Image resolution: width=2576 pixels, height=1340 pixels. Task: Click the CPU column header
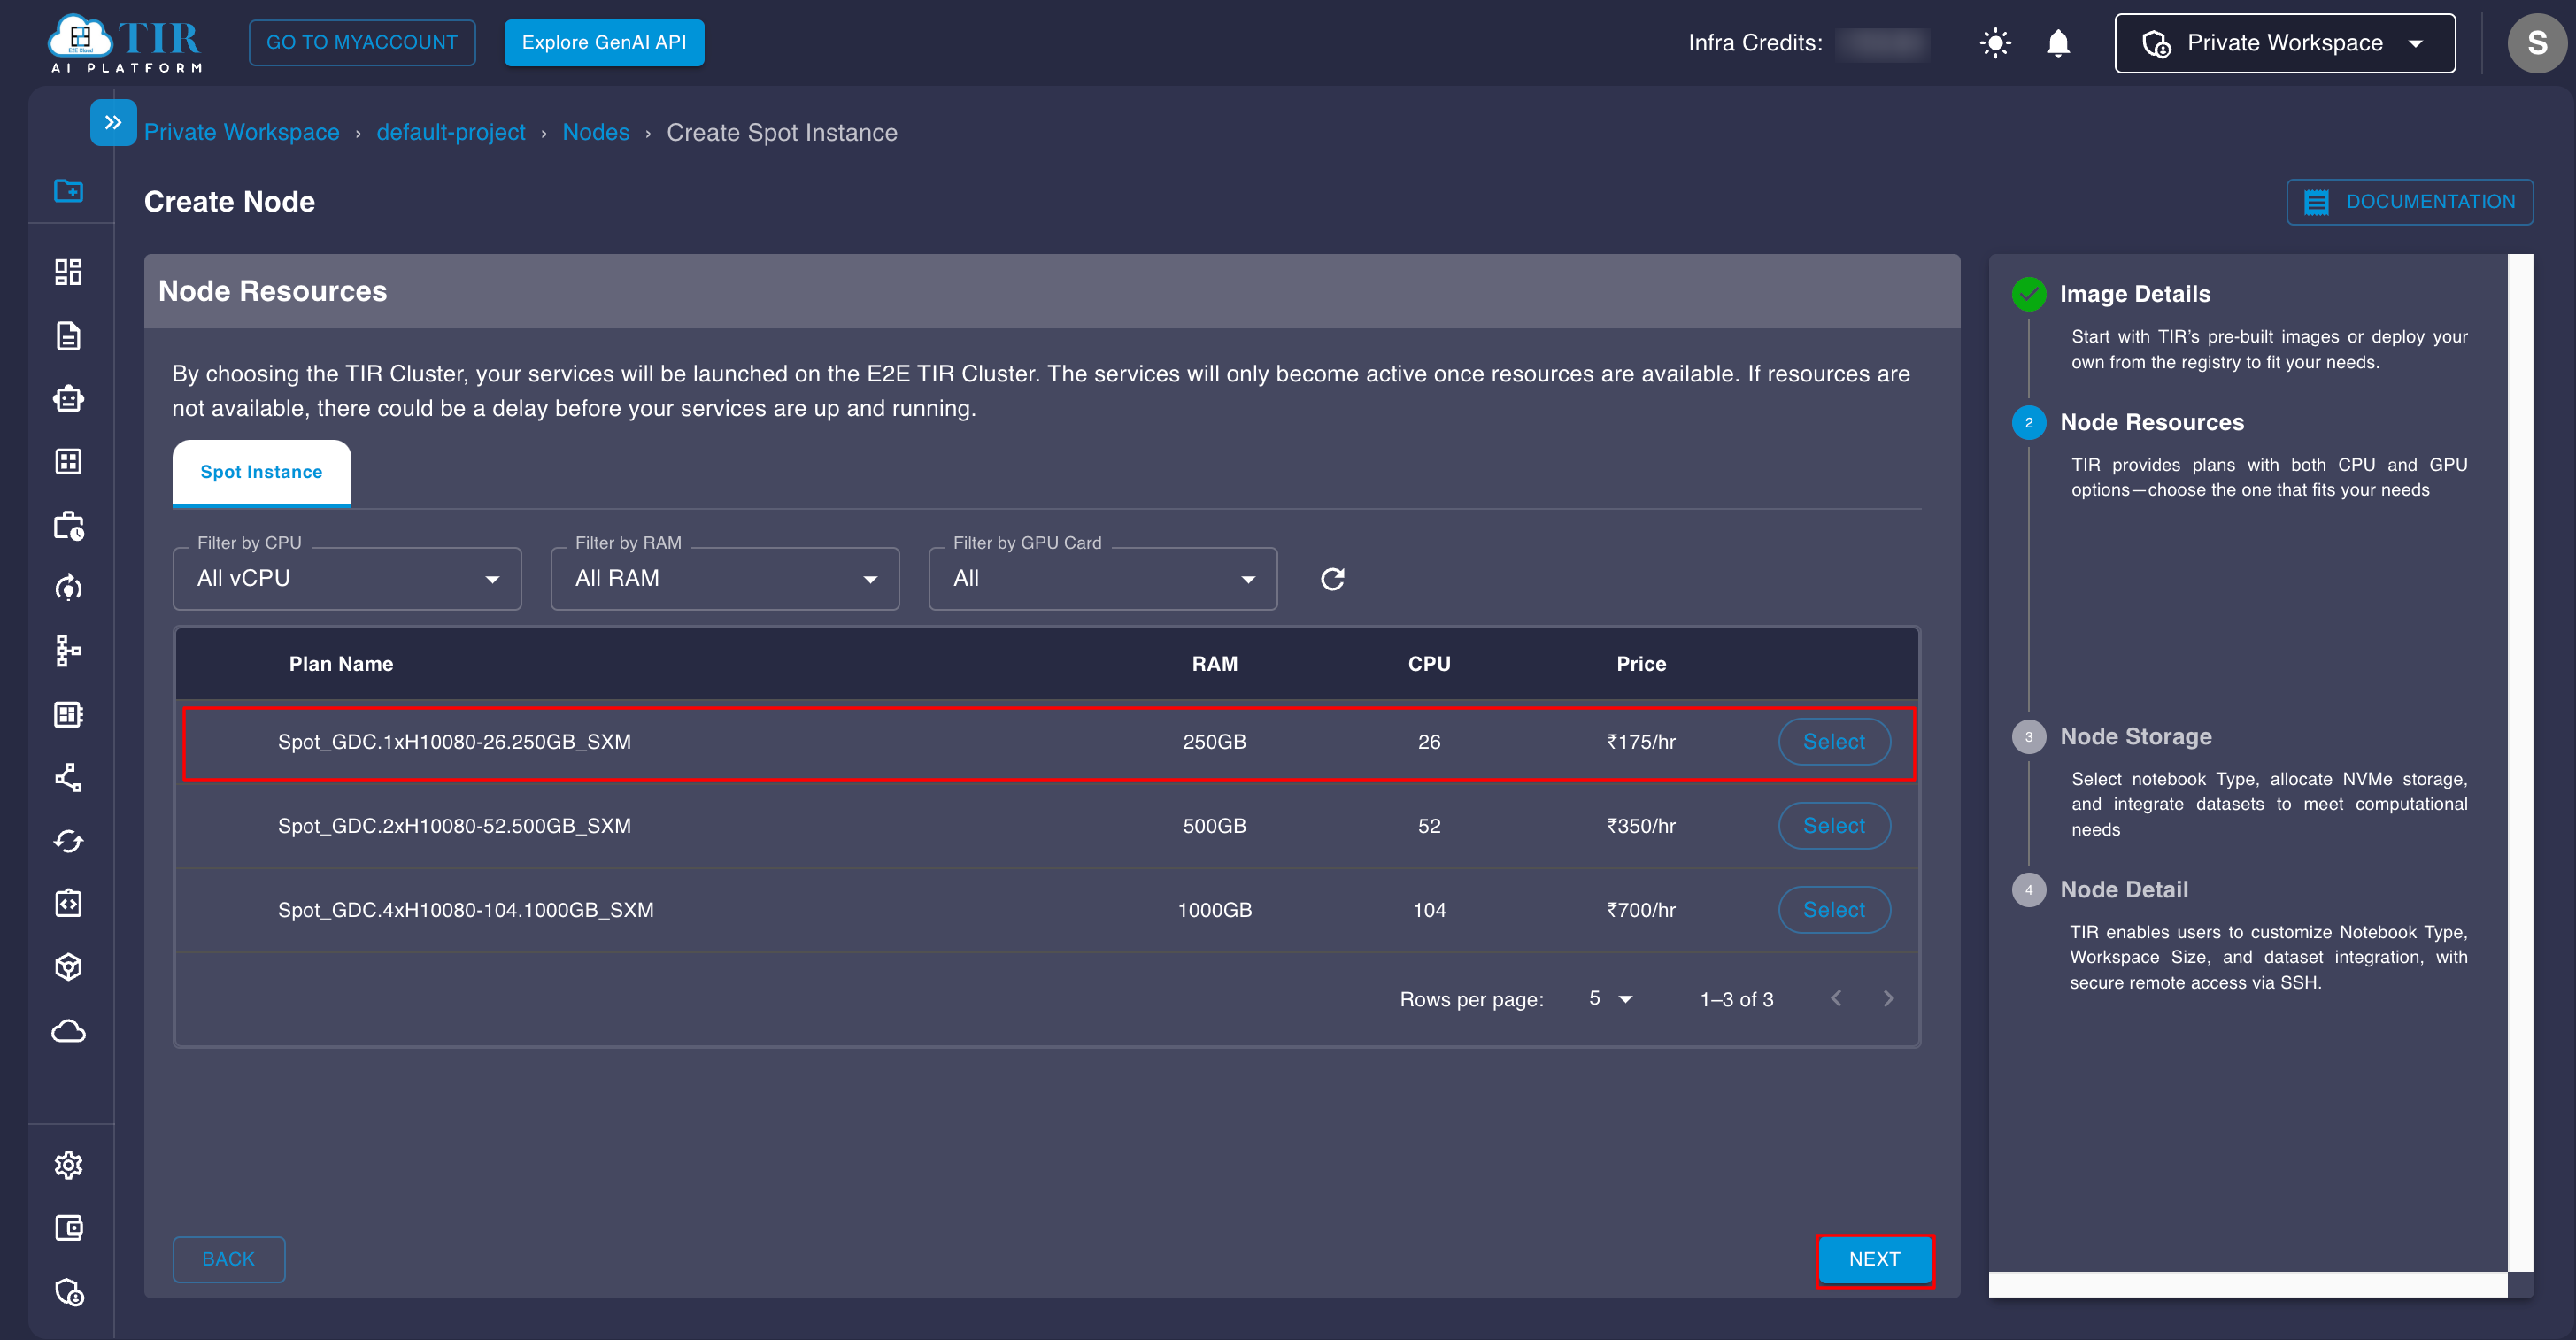point(1429,664)
